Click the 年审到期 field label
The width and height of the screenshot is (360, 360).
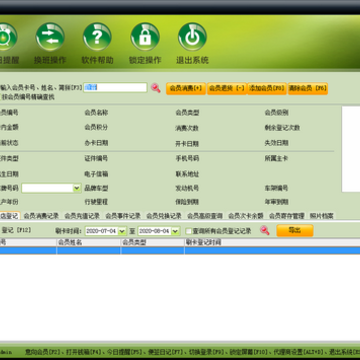tap(276, 202)
